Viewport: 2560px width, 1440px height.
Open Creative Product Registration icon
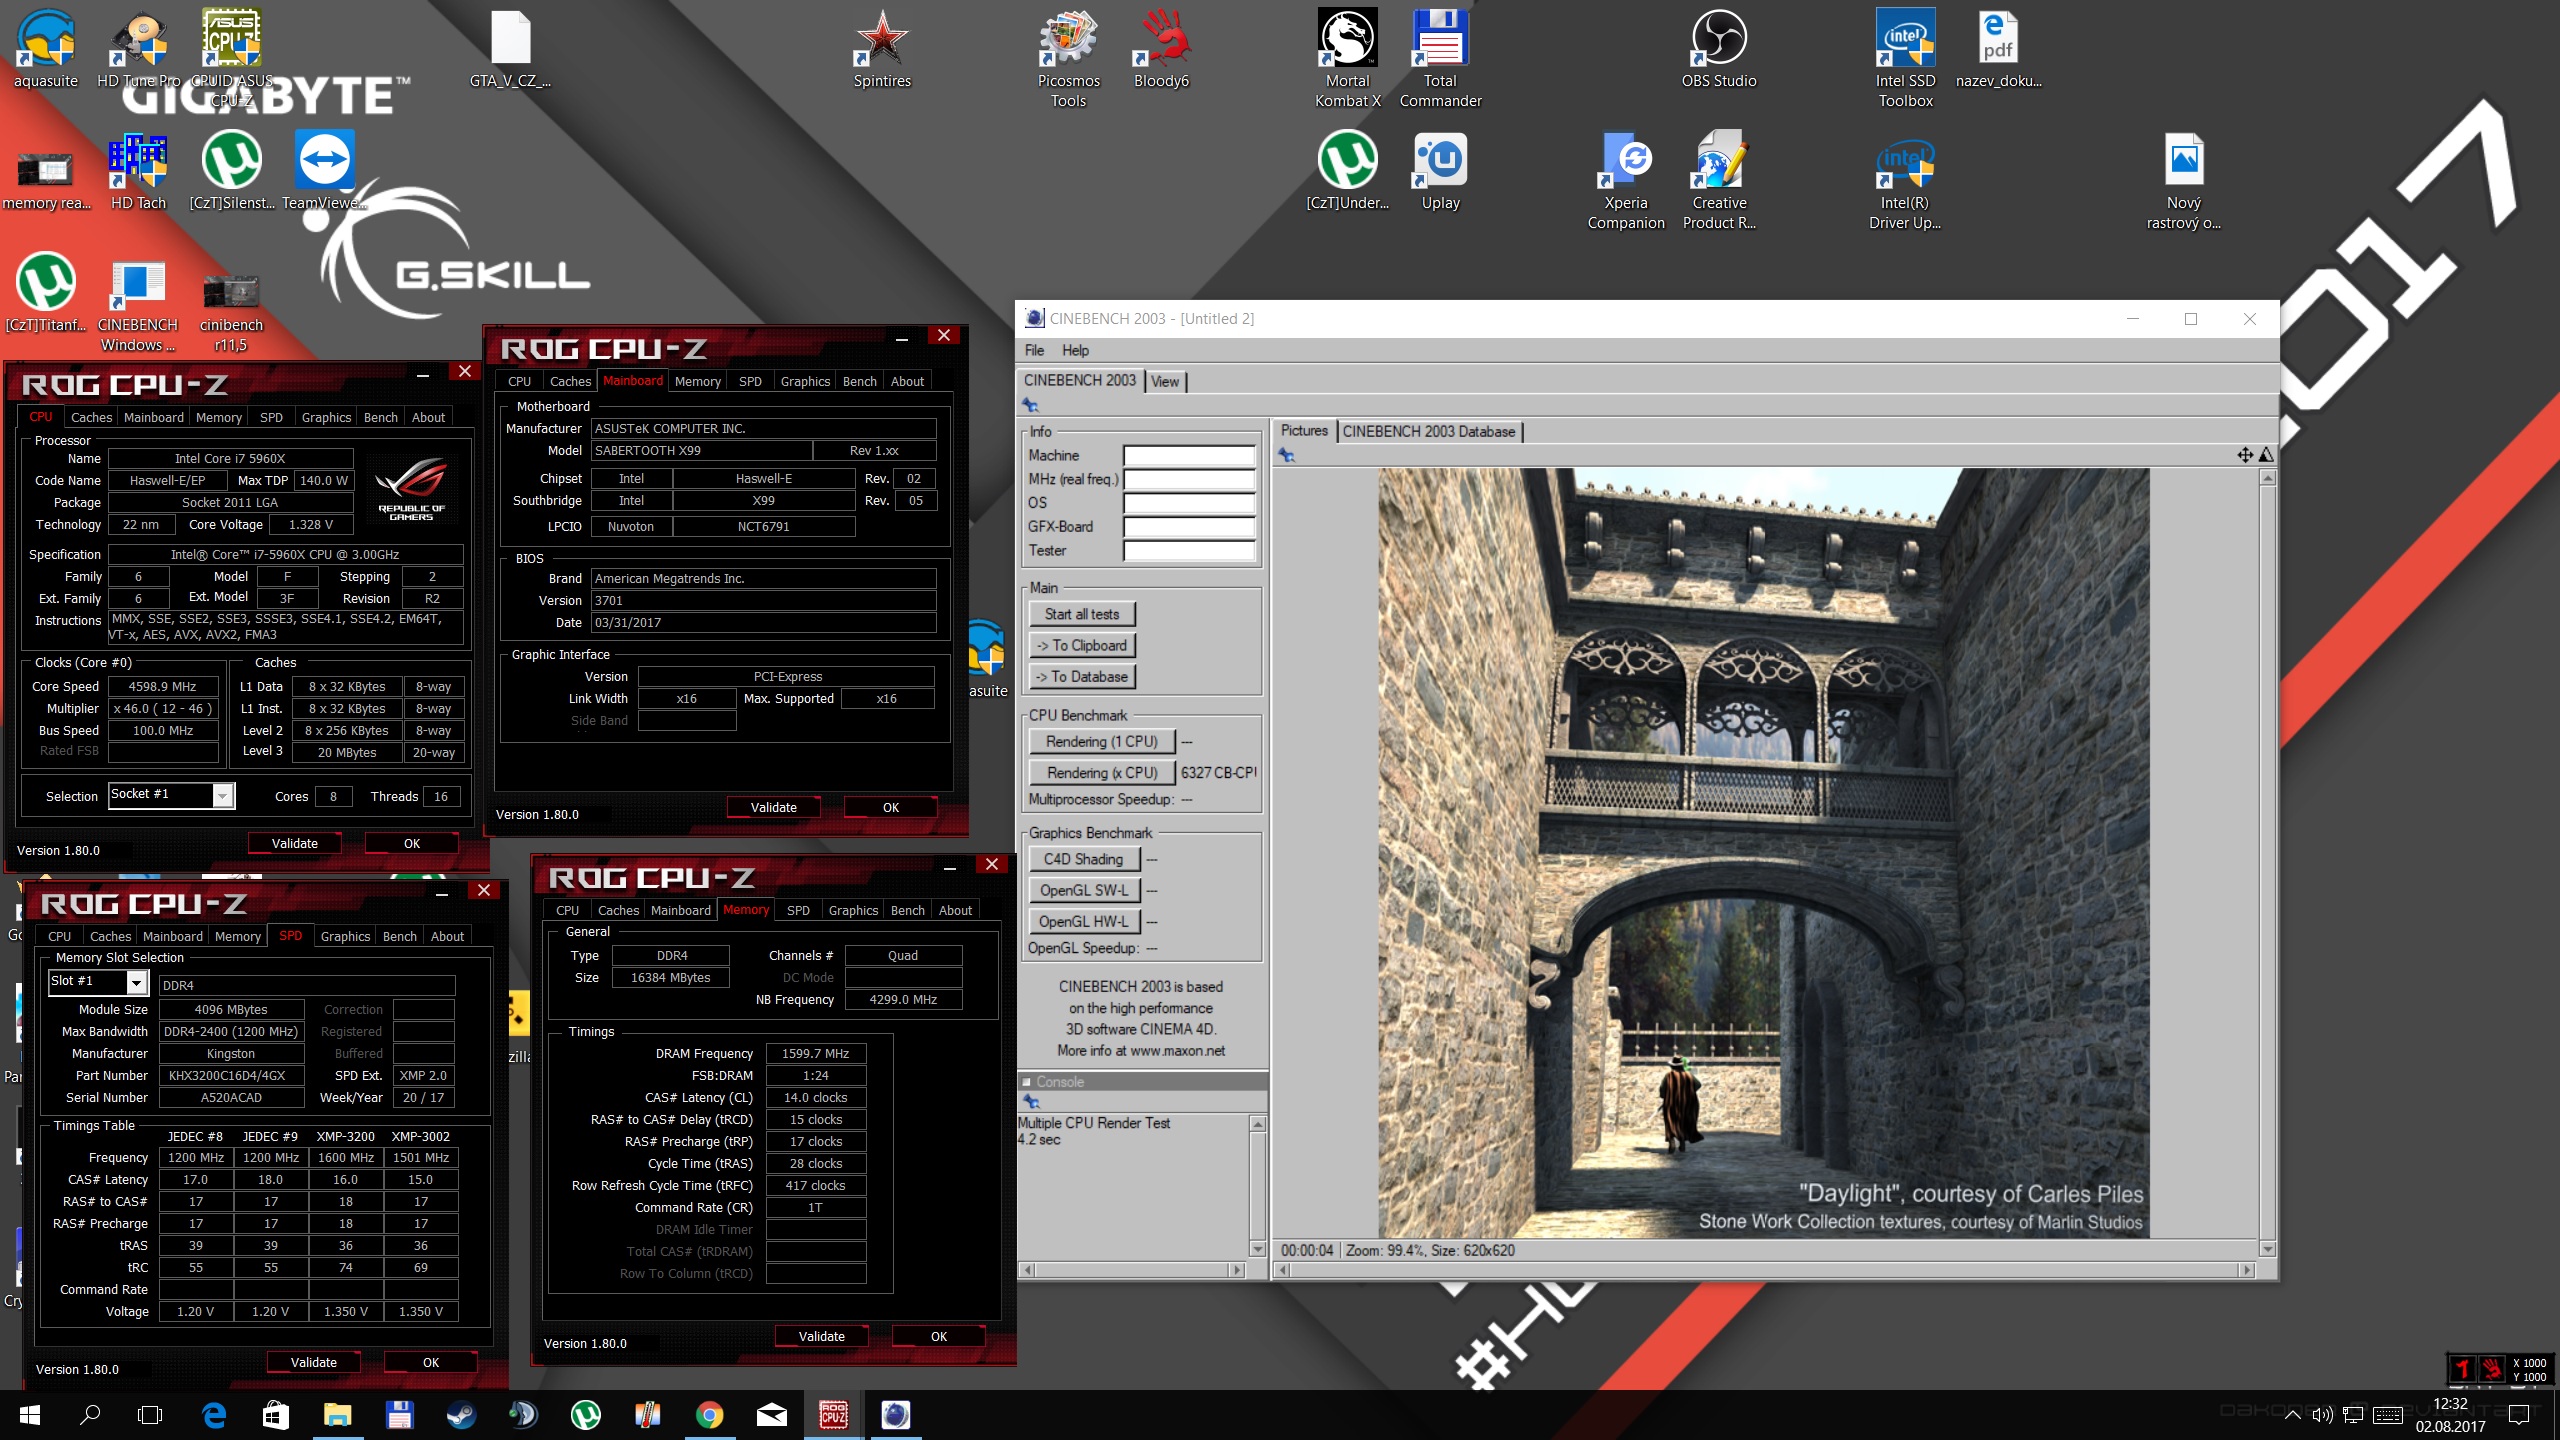(x=1719, y=180)
